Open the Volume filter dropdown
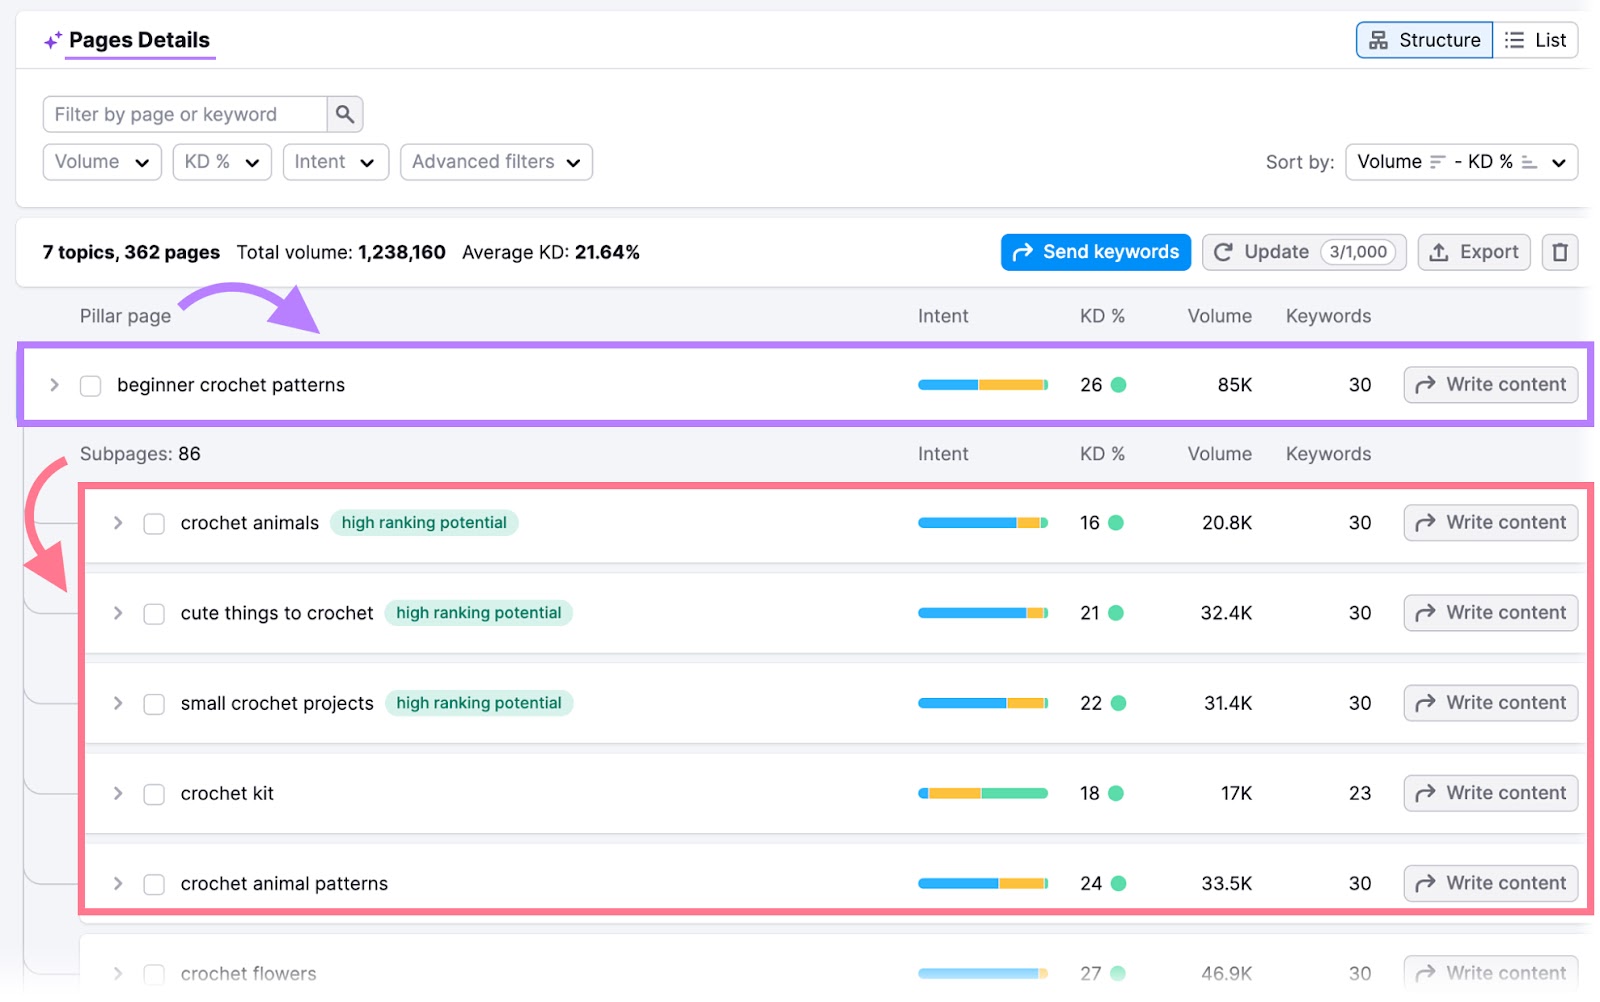Viewport: 1600px width, 1002px height. click(101, 161)
